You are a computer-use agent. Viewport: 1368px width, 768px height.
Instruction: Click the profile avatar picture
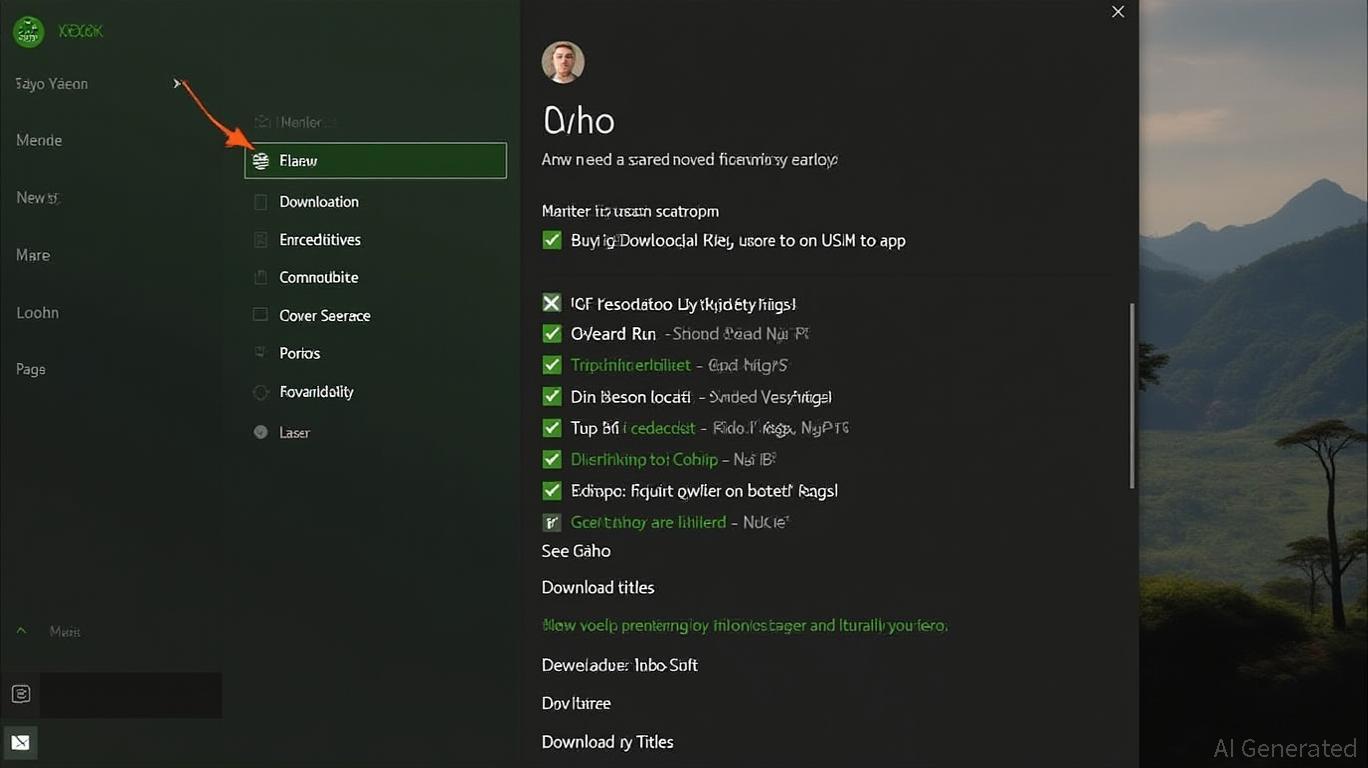563,62
